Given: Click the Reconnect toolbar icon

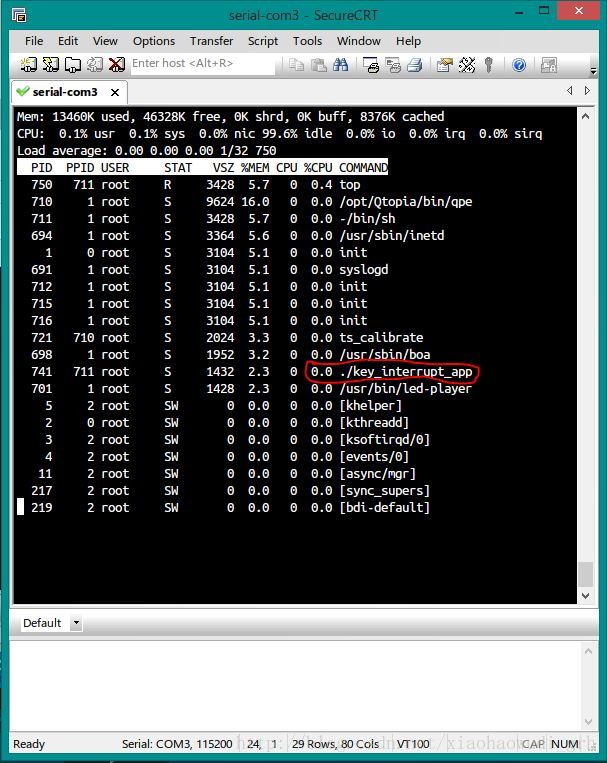Looking at the screenshot, I should [94, 64].
